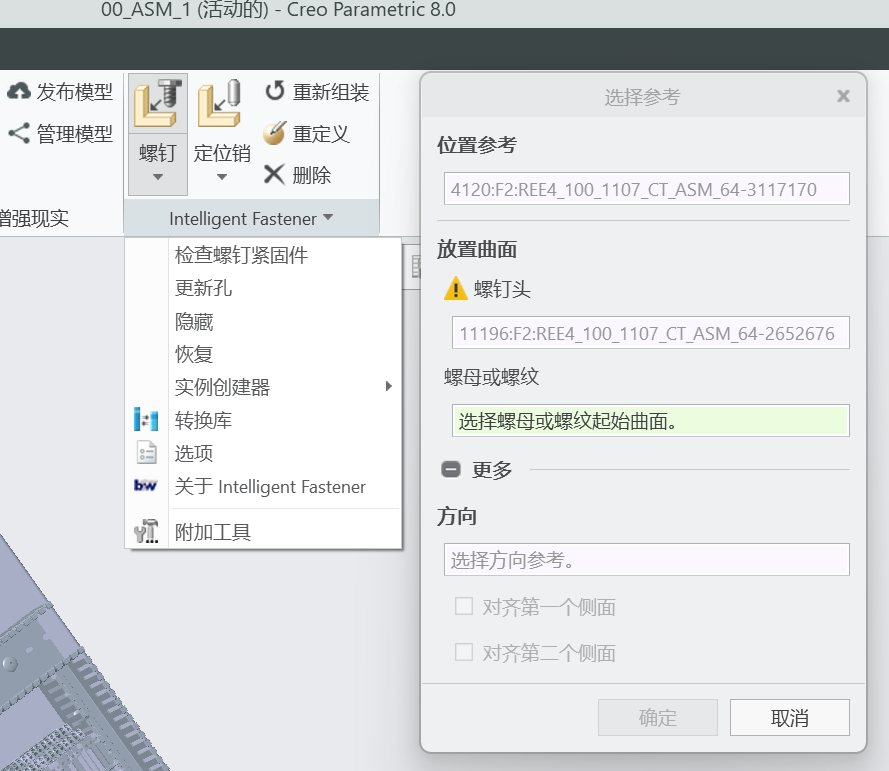Close the 选择参考 dialog
The image size is (889, 771).
click(843, 96)
